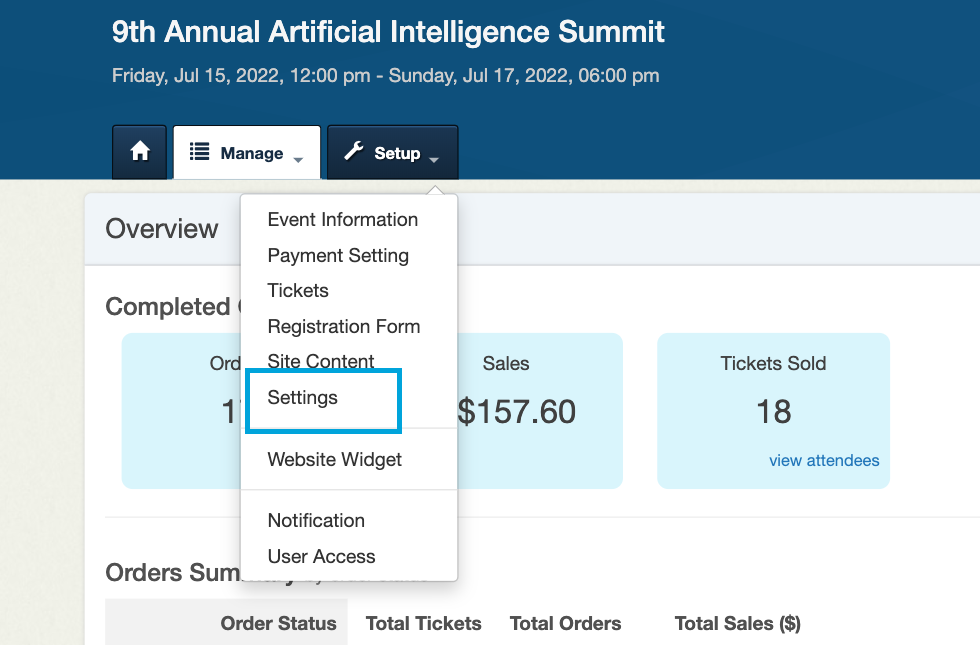Click the Sales $157.60 card
980x645 pixels.
pyautogui.click(x=540, y=411)
